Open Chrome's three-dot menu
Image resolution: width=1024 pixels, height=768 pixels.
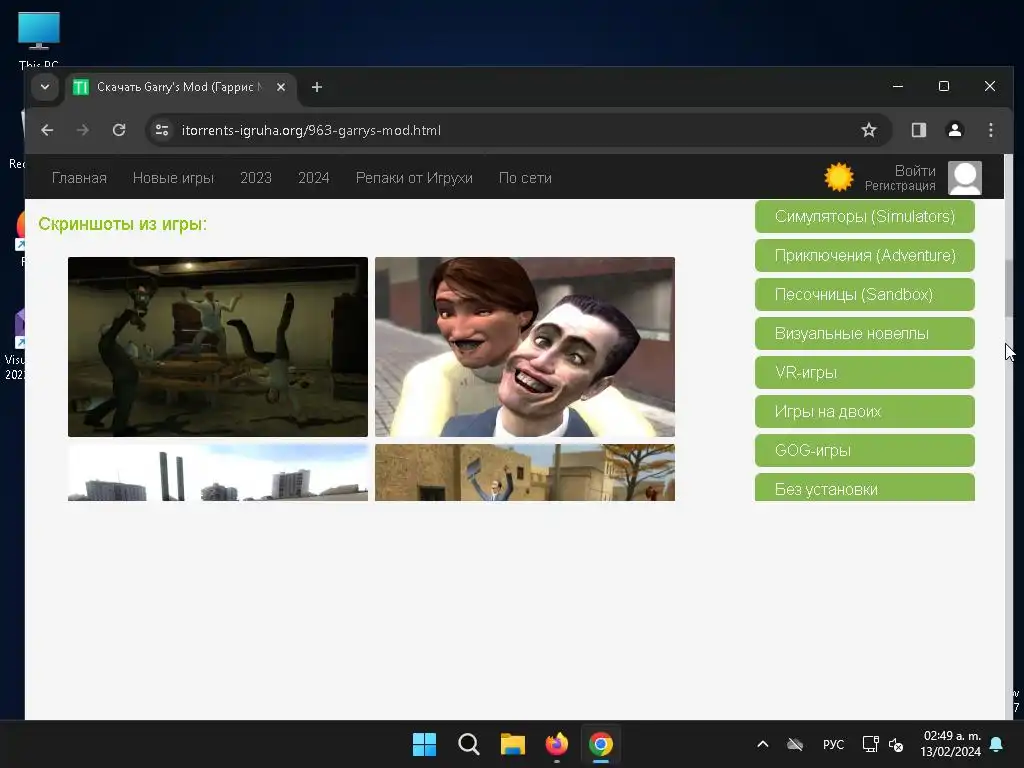point(991,130)
